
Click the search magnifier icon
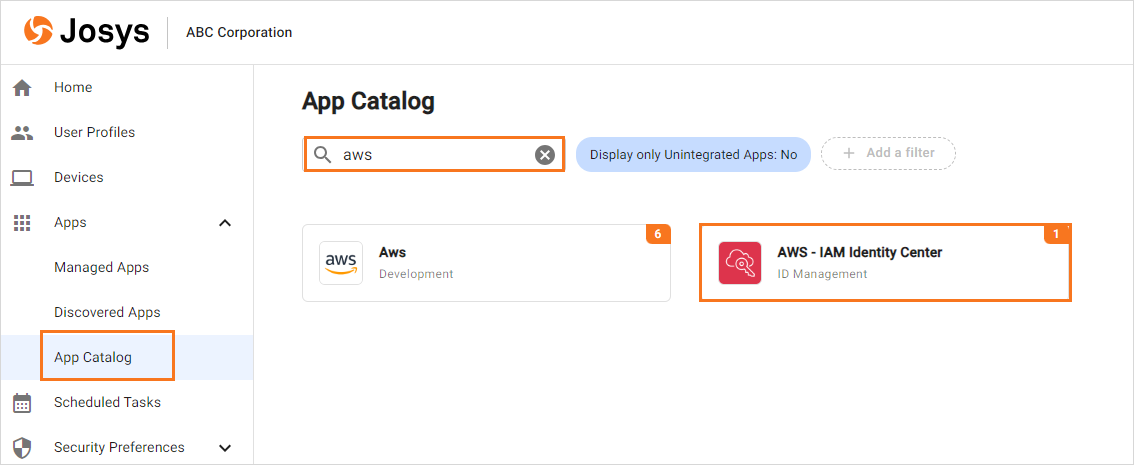coord(323,154)
